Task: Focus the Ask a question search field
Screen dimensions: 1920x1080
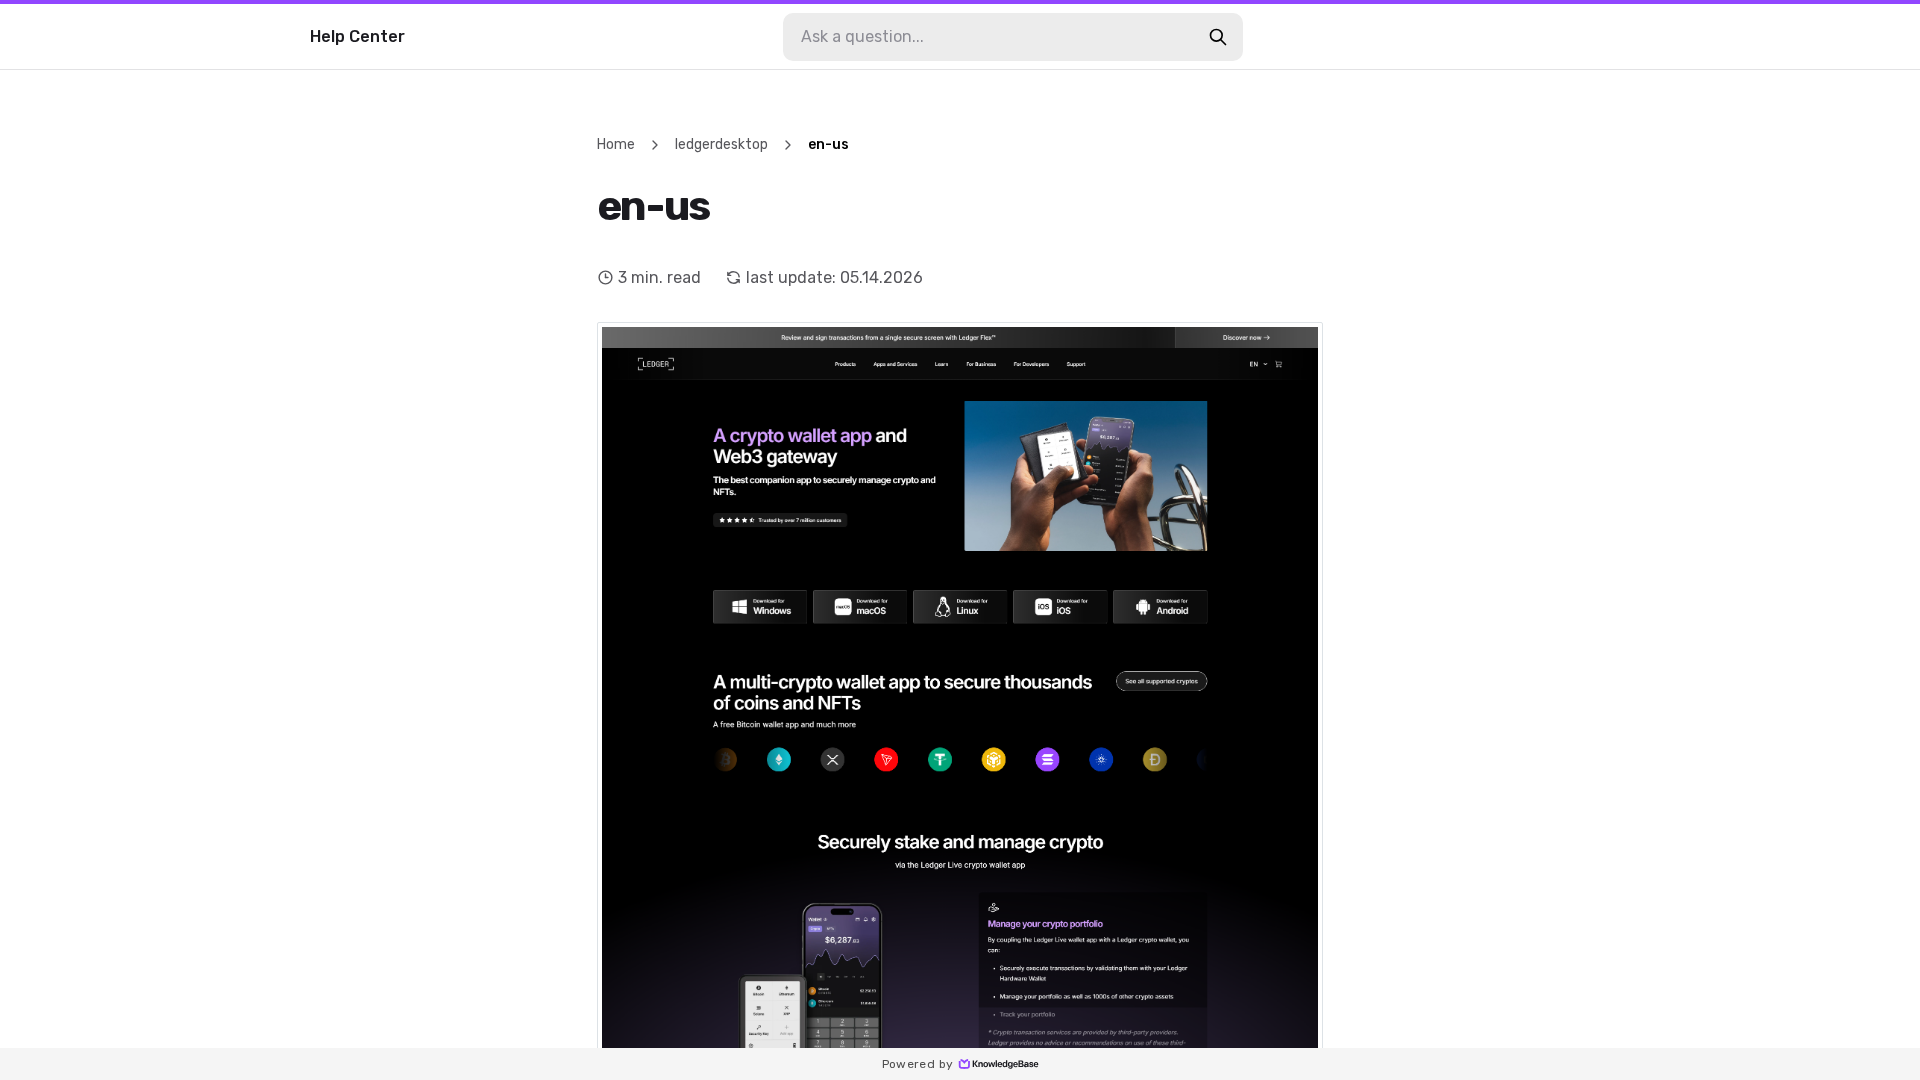Action: (1012, 37)
